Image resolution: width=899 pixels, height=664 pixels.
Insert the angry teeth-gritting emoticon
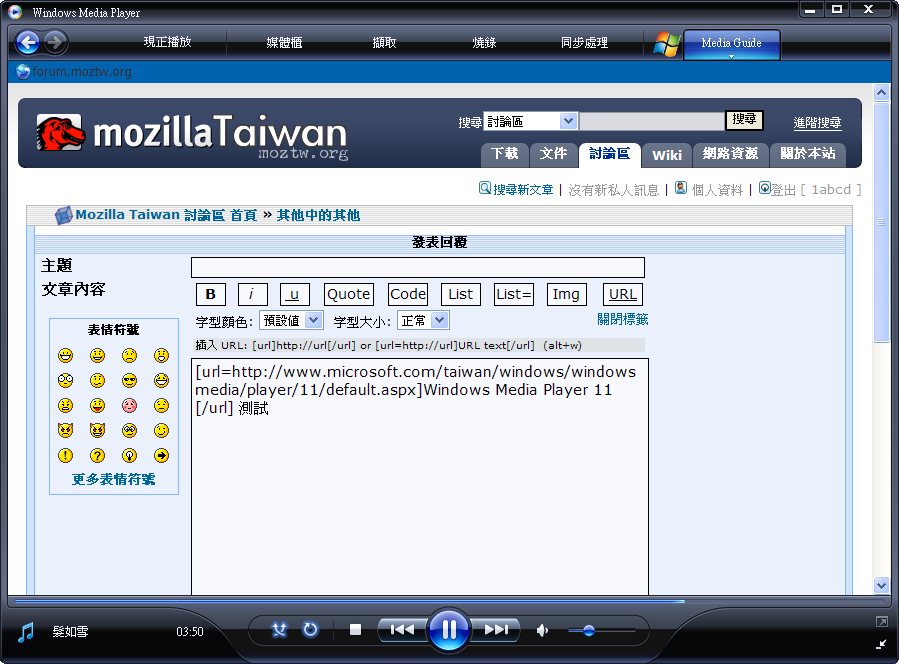tap(65, 405)
